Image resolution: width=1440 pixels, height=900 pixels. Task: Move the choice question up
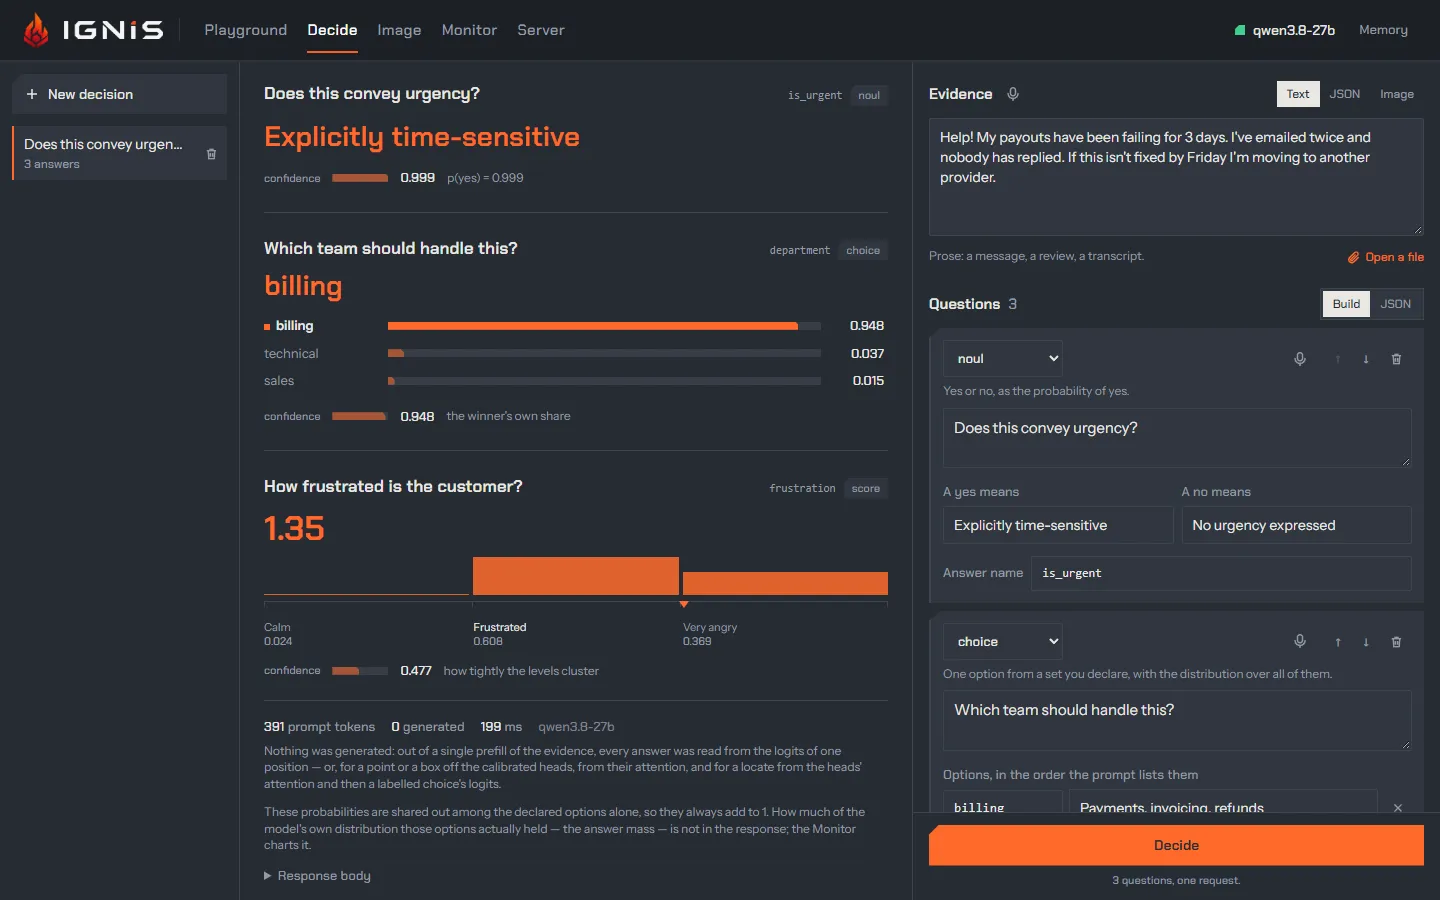click(1338, 642)
